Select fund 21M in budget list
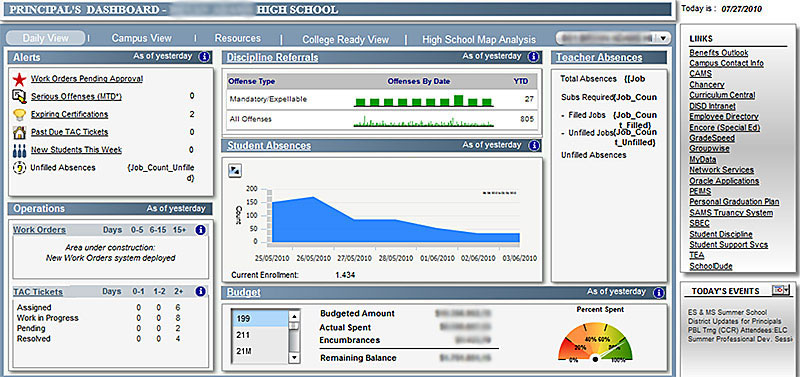This screenshot has height=377, width=800. pyautogui.click(x=260, y=351)
